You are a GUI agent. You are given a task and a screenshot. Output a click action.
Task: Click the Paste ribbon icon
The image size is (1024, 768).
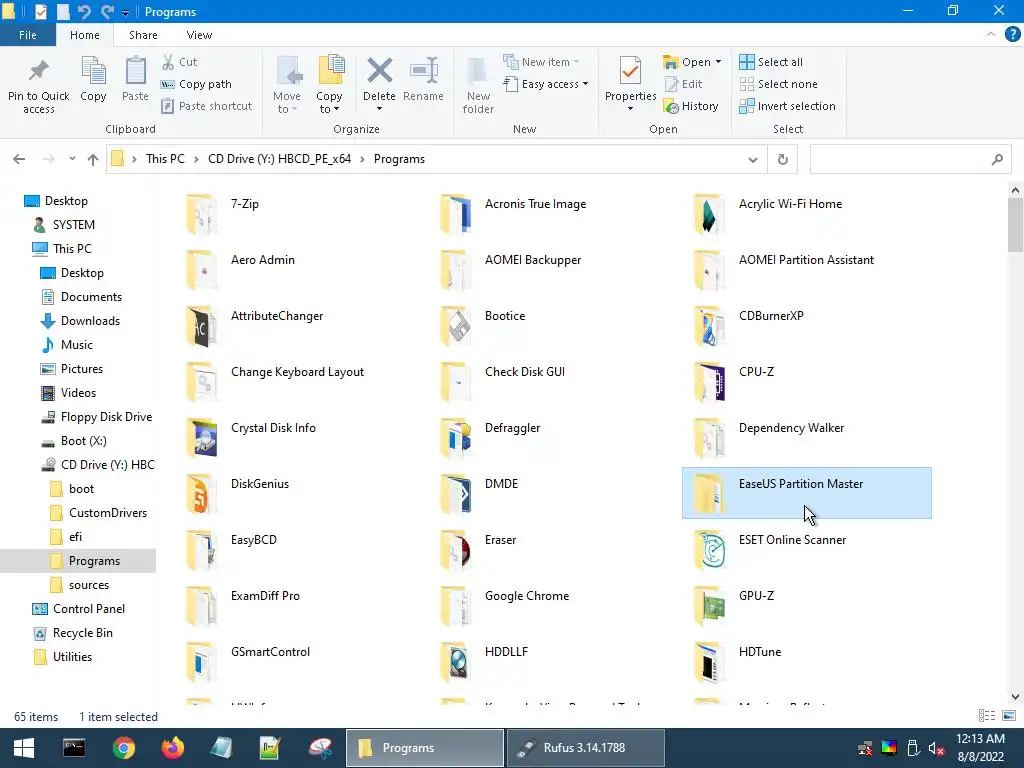[135, 71]
